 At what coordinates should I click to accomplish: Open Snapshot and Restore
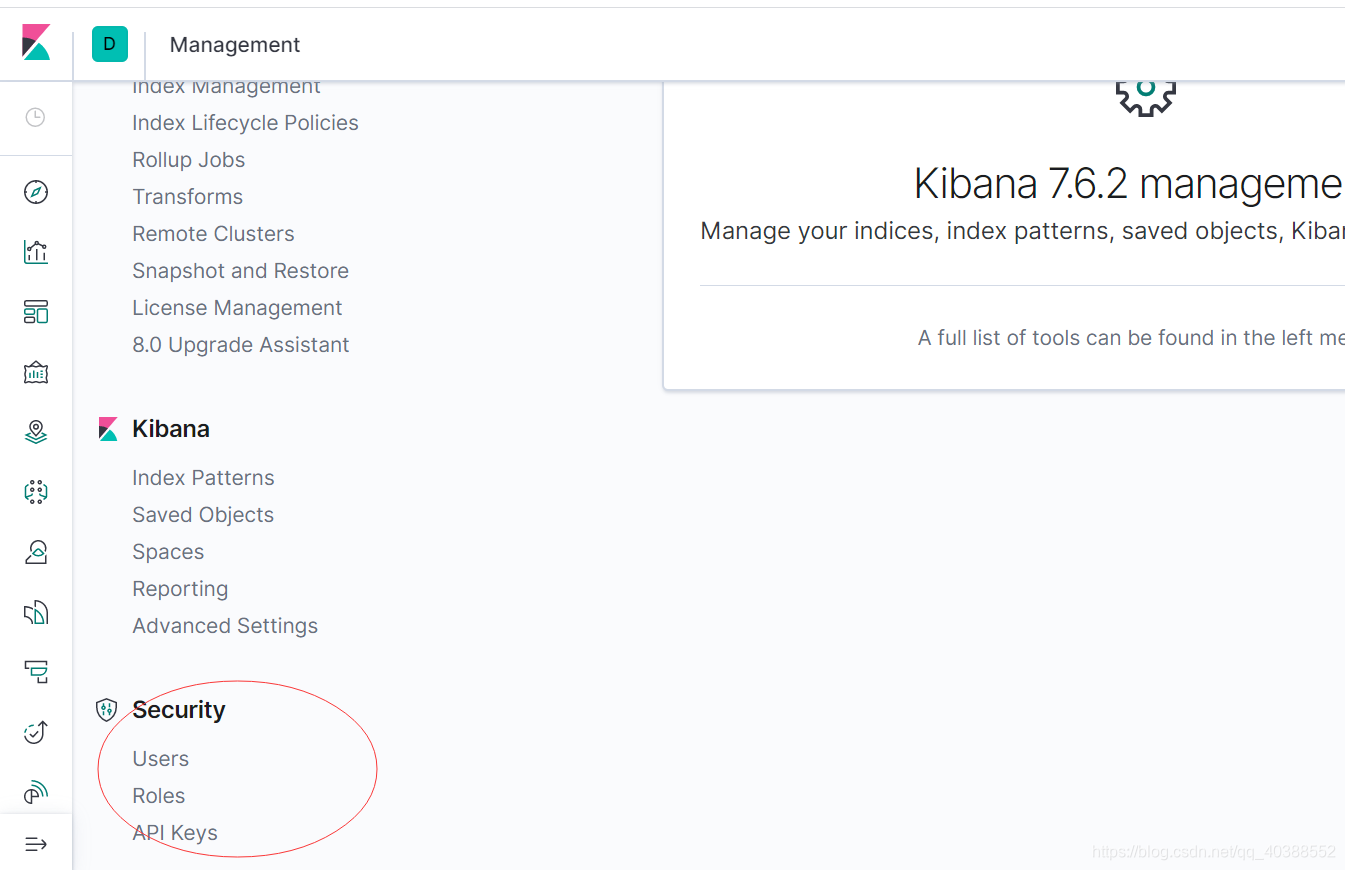[240, 271]
